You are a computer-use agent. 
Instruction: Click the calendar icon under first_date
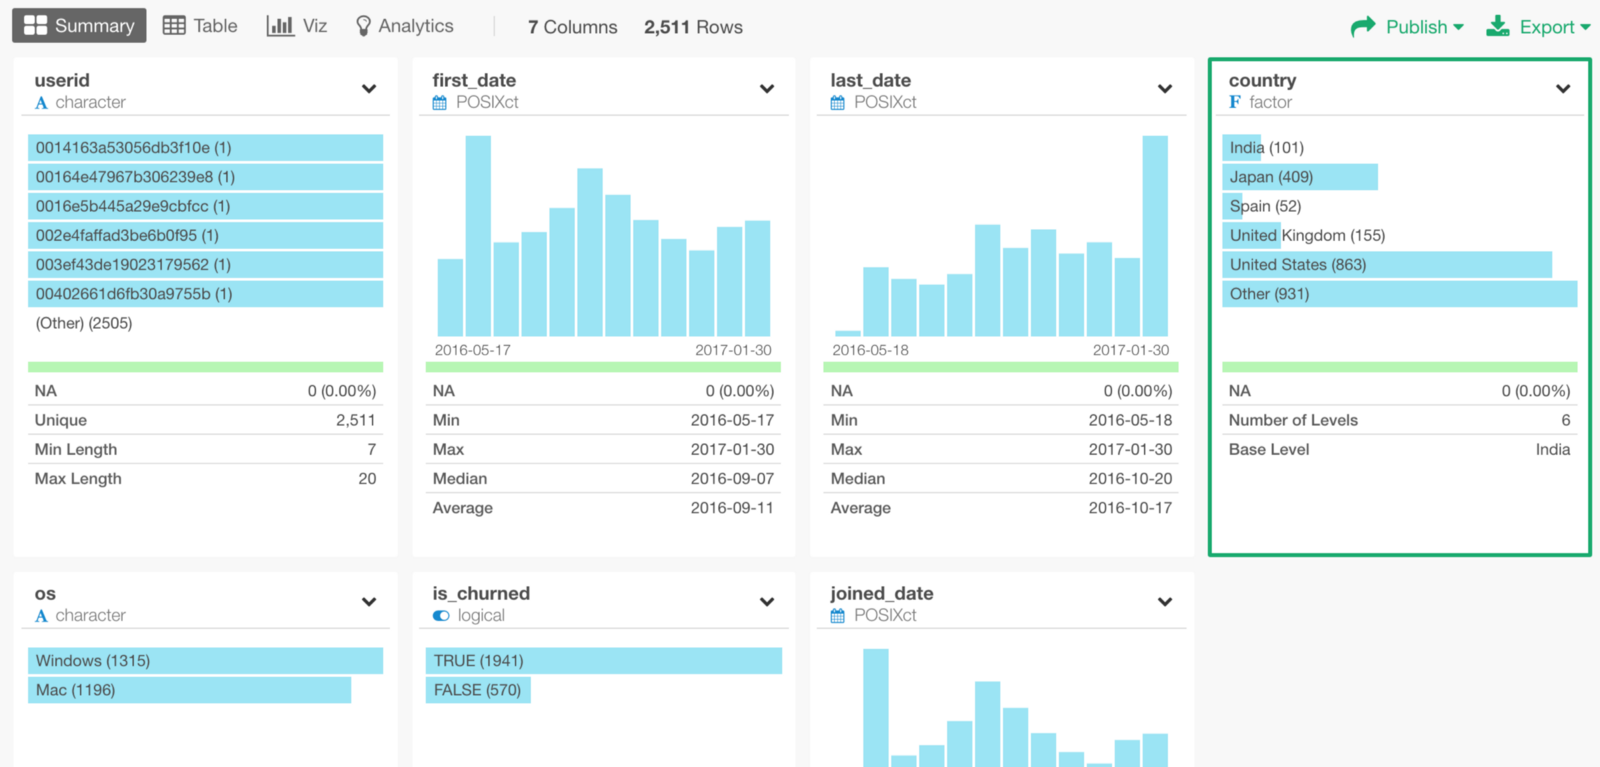click(440, 103)
